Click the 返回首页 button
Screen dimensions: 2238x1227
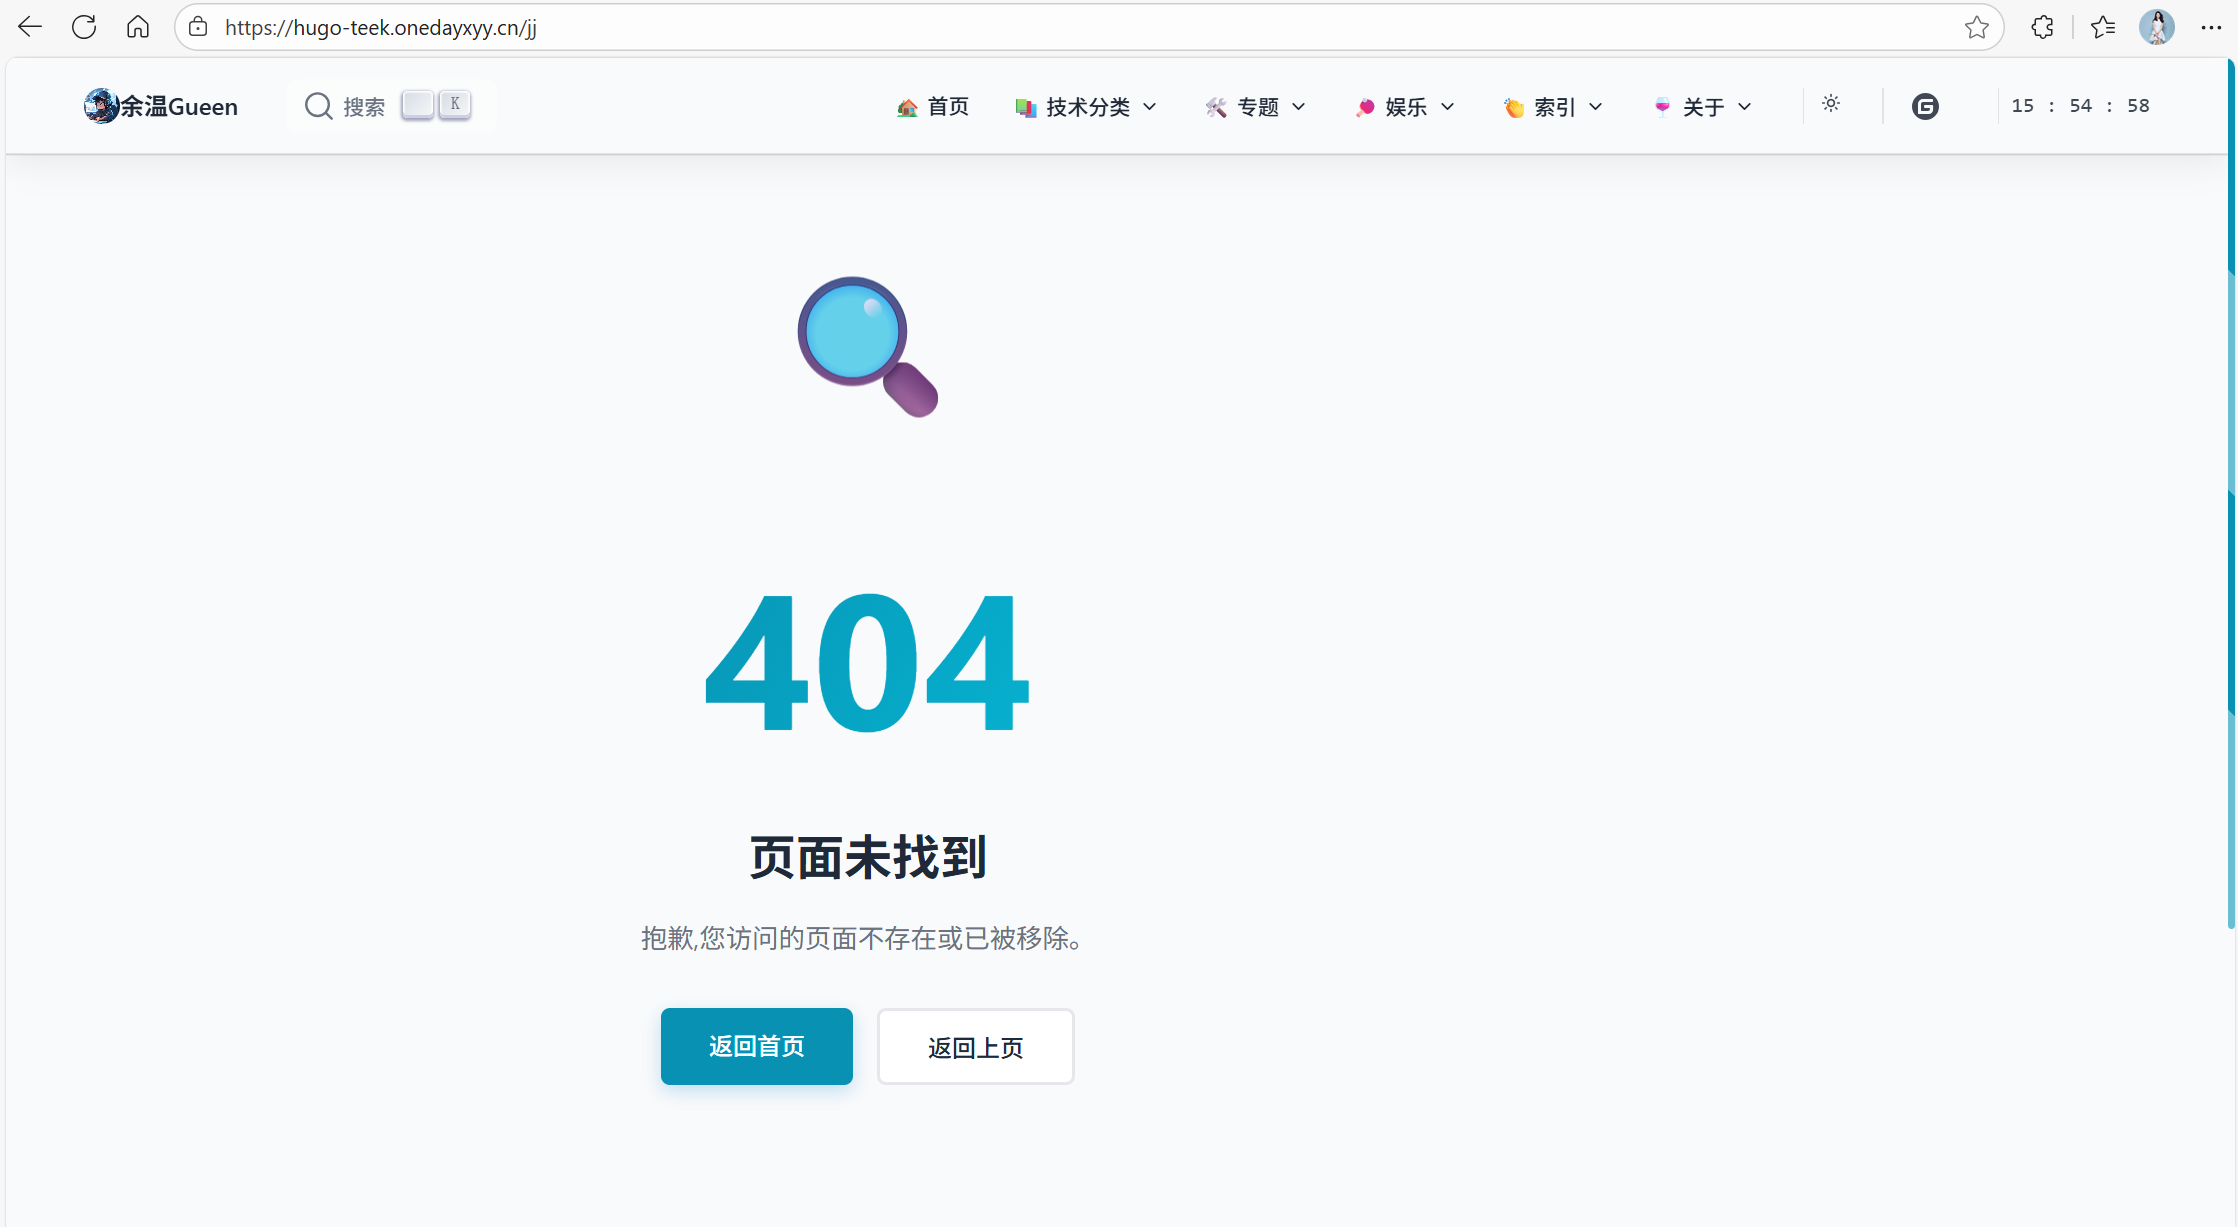click(x=756, y=1046)
